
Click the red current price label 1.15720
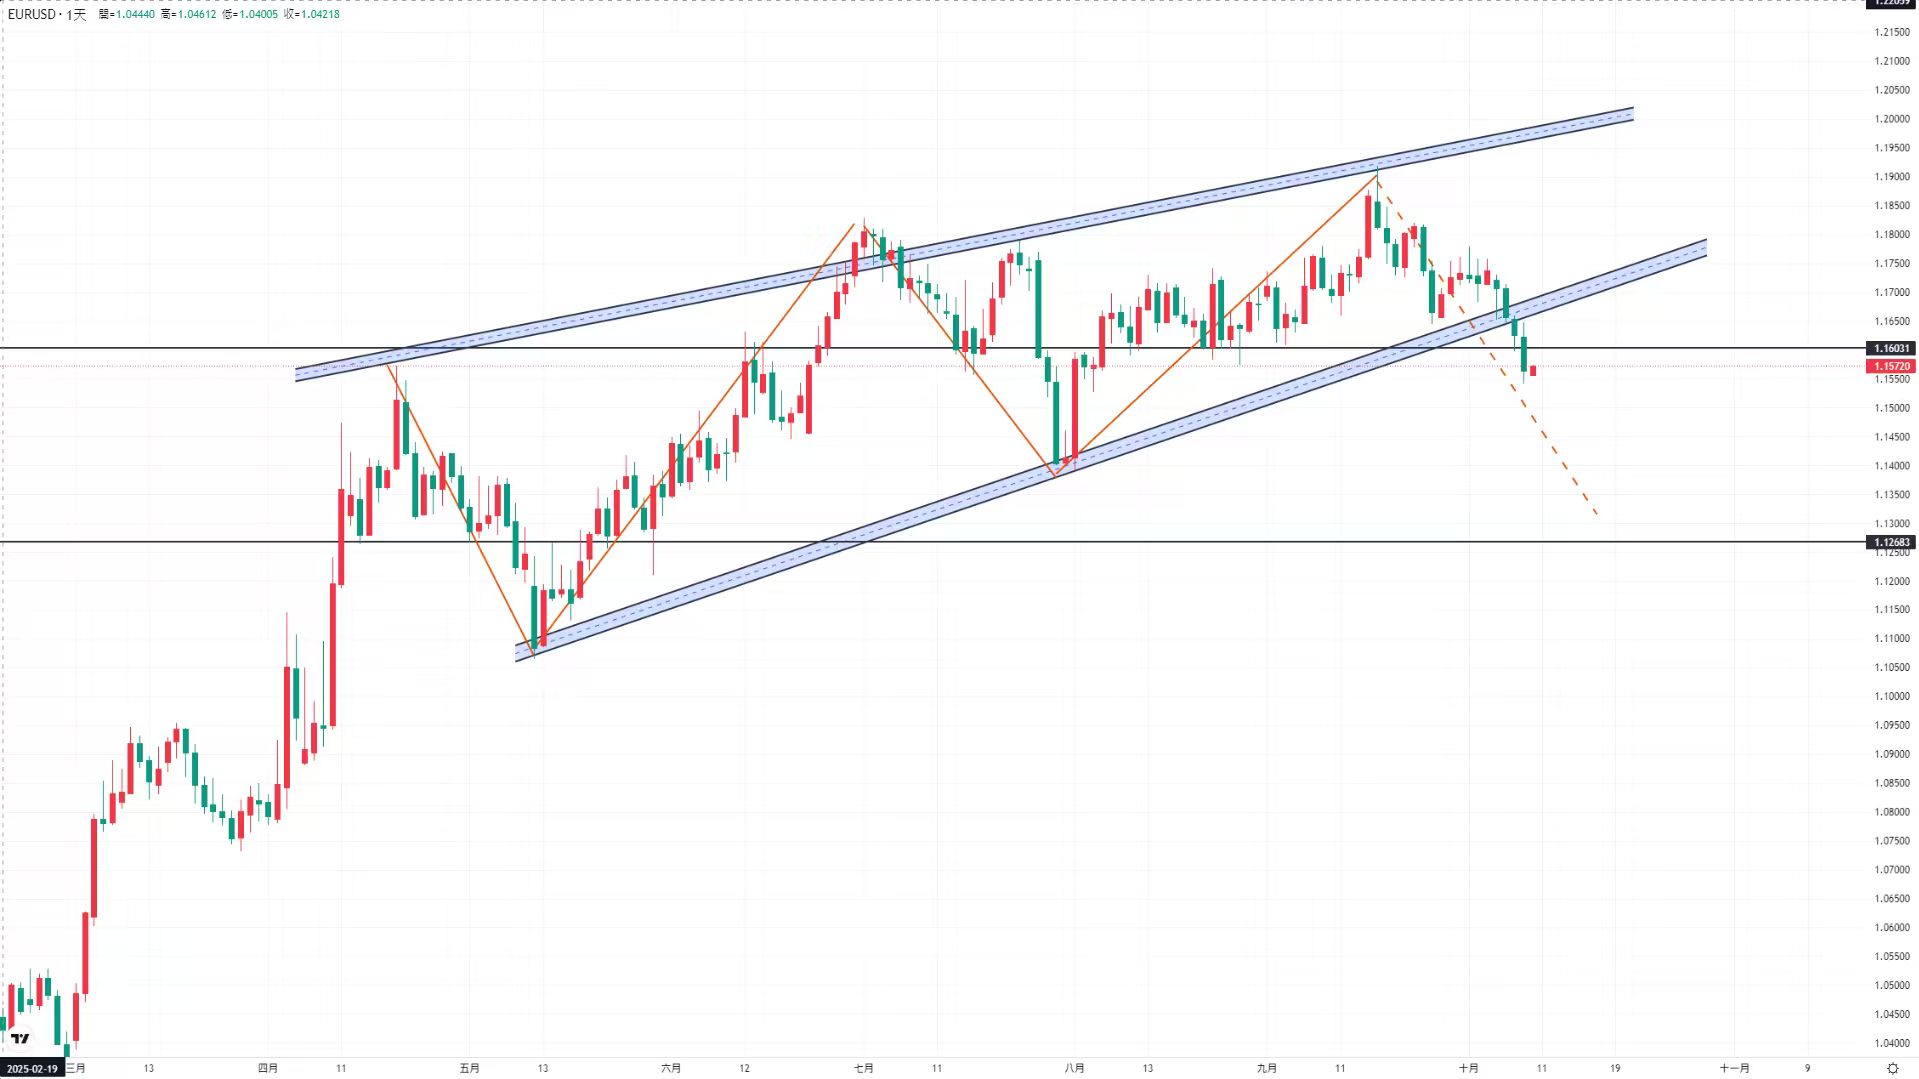[x=1891, y=366]
